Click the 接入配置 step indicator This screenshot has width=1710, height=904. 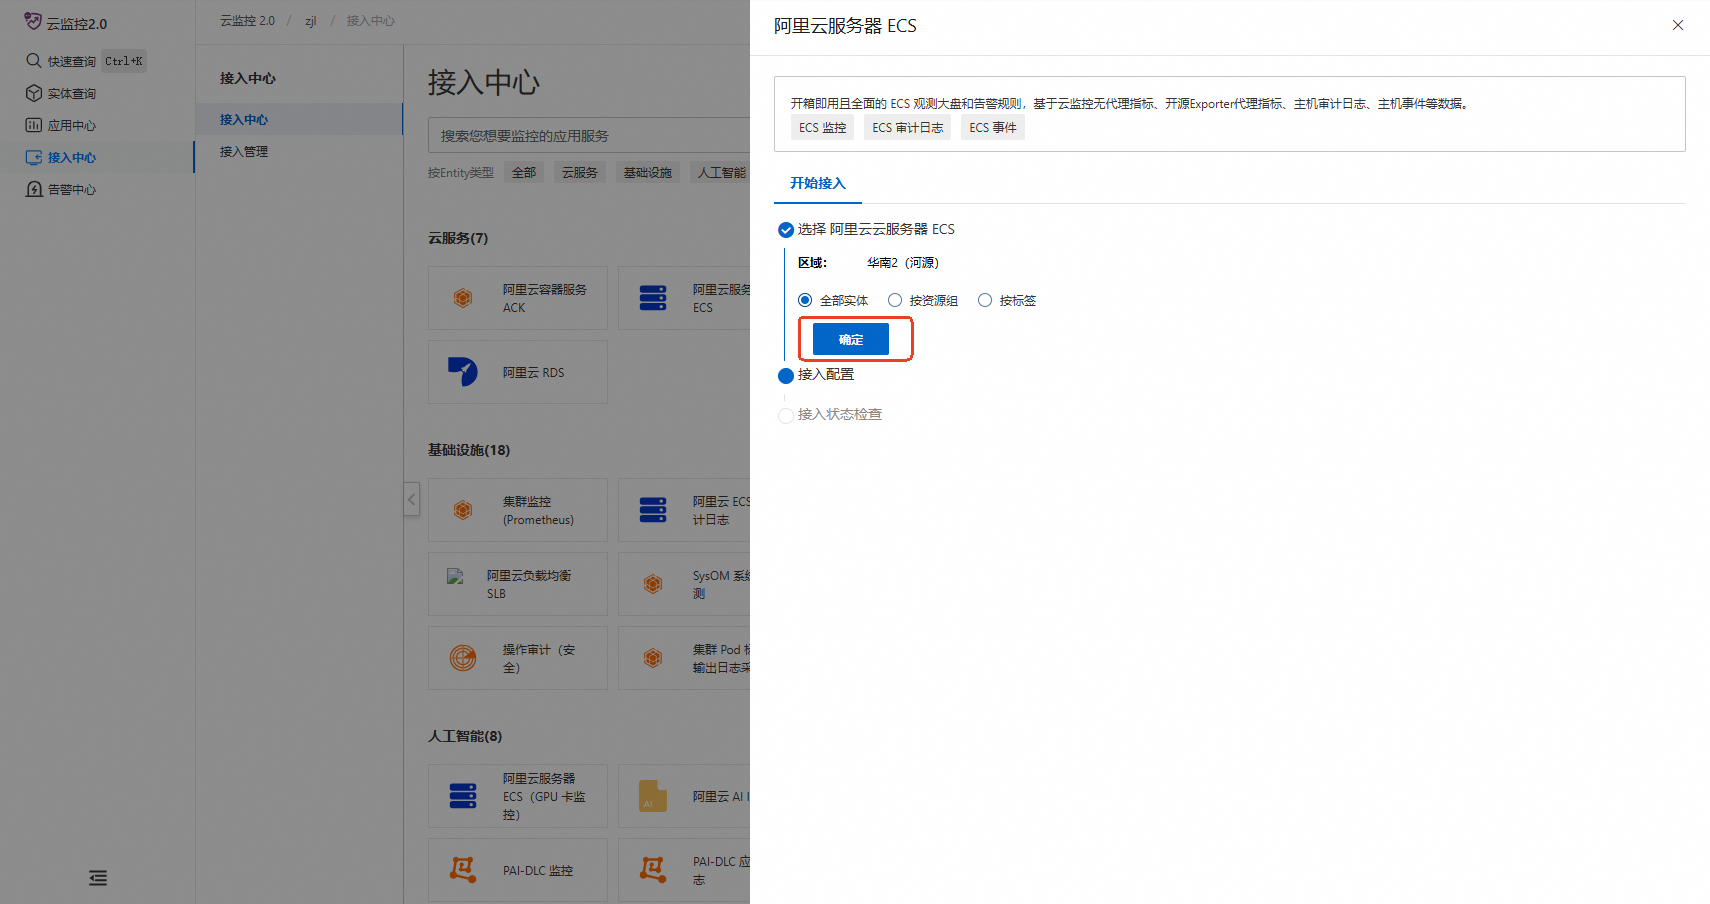pyautogui.click(x=786, y=376)
